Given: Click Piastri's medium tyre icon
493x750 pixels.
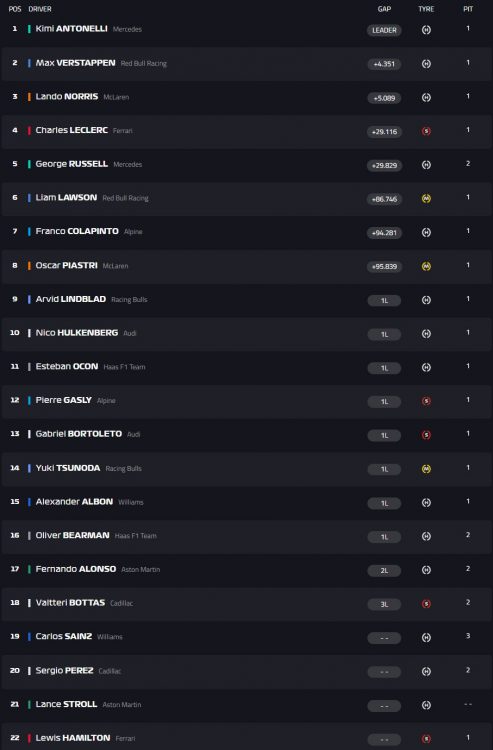Looking at the screenshot, I should 426,266.
